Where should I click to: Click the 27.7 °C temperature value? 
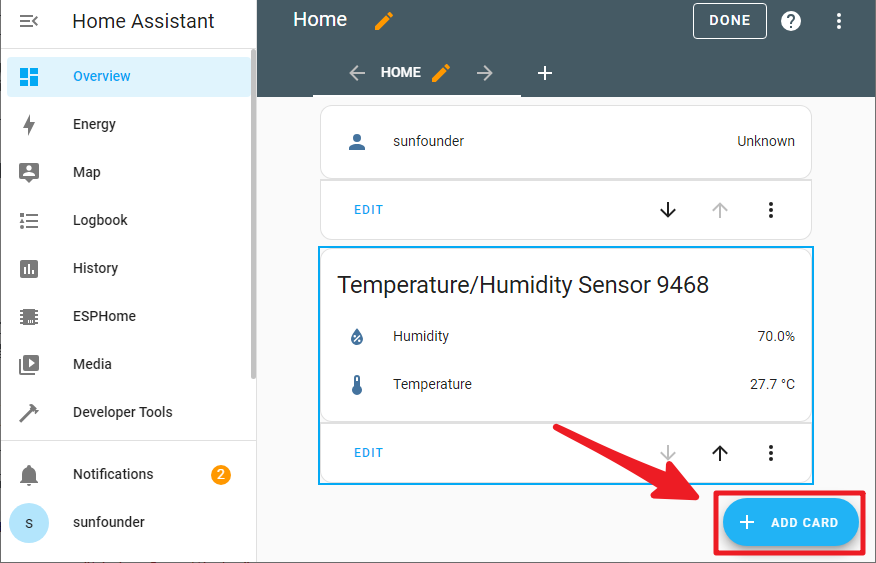772,384
